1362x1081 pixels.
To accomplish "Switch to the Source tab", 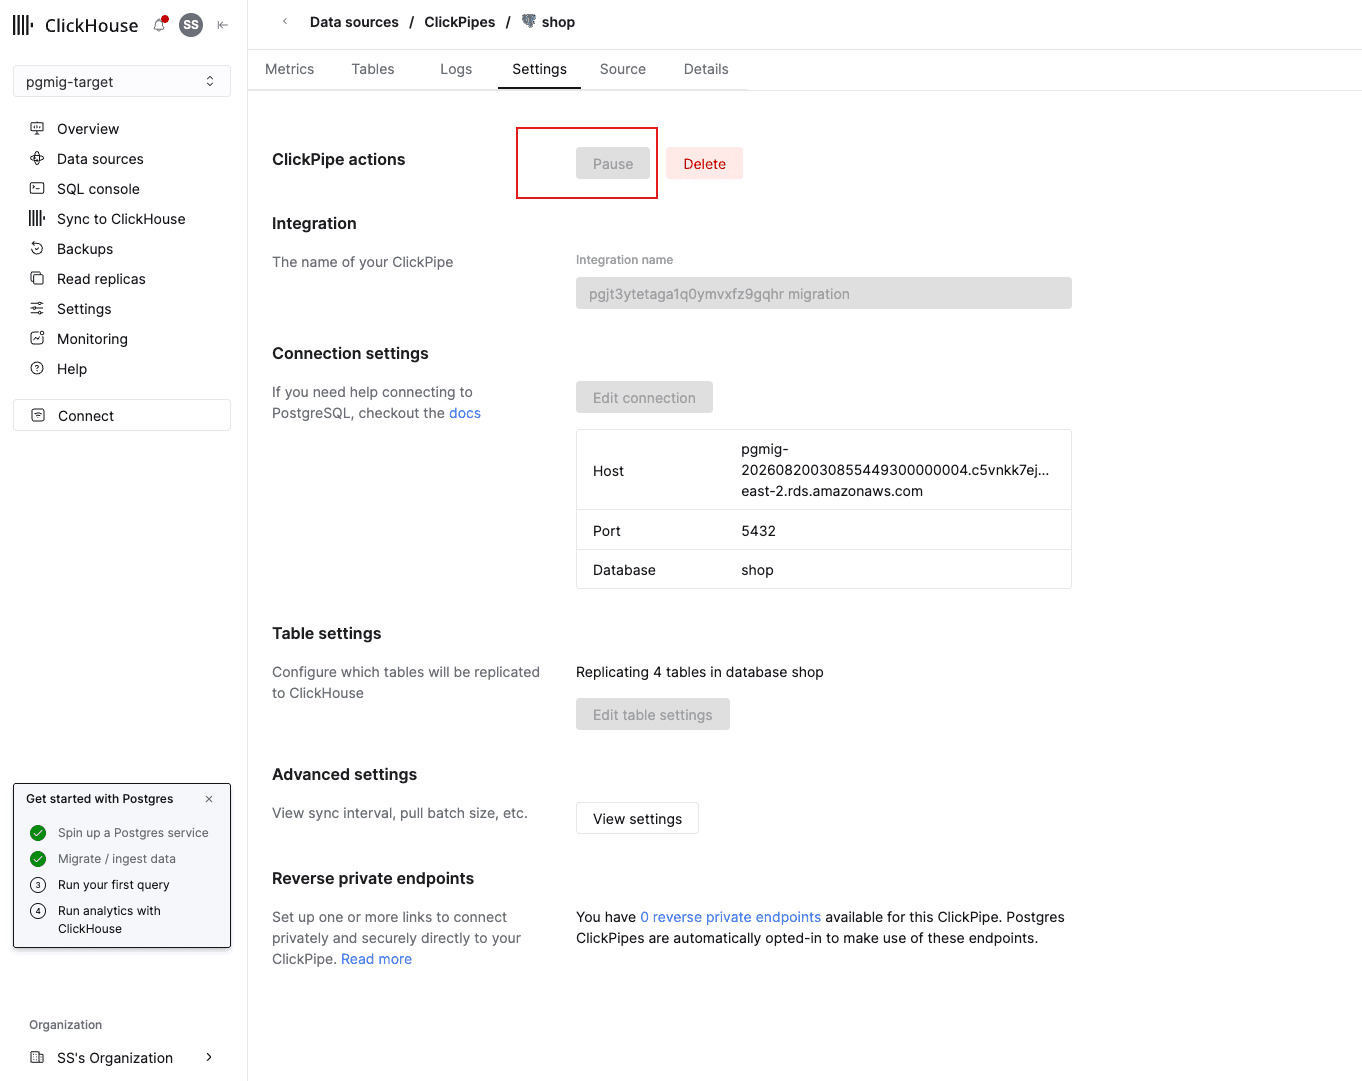I will point(623,69).
